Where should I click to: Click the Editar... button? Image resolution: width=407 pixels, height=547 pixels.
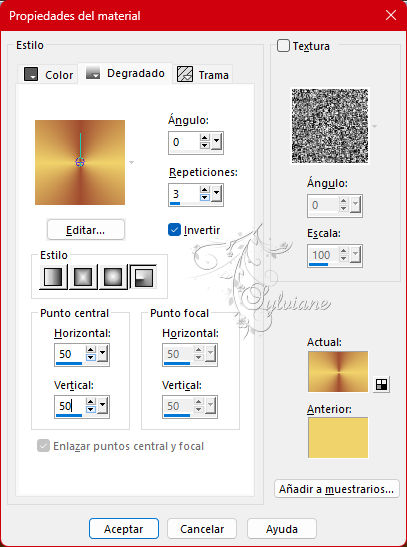(86, 230)
